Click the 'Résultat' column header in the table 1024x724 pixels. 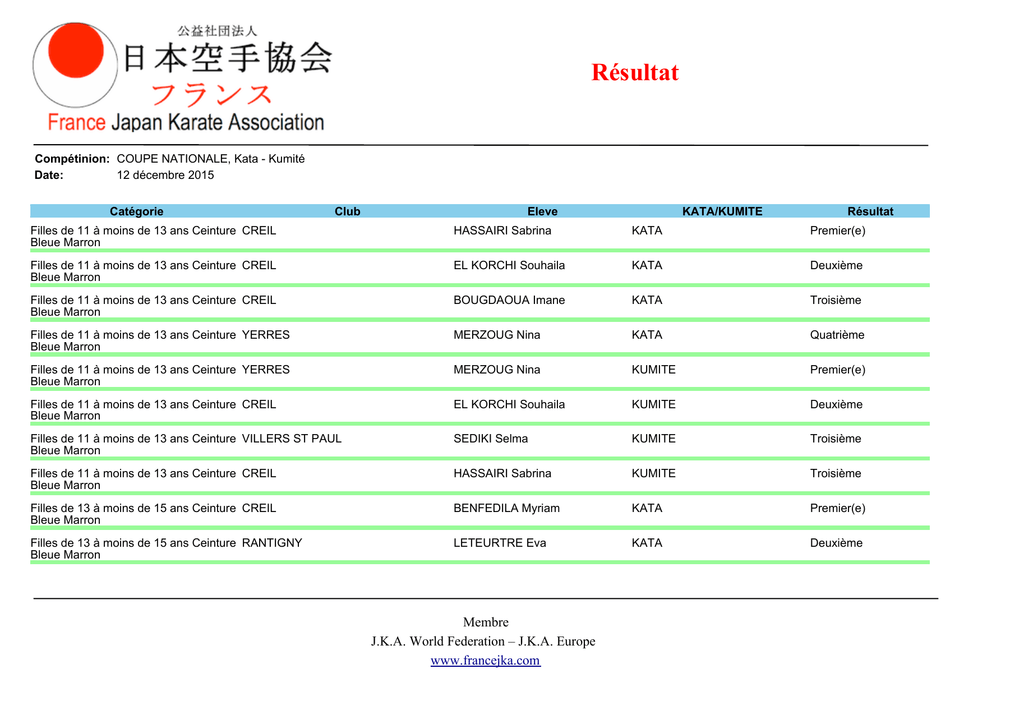pos(871,211)
